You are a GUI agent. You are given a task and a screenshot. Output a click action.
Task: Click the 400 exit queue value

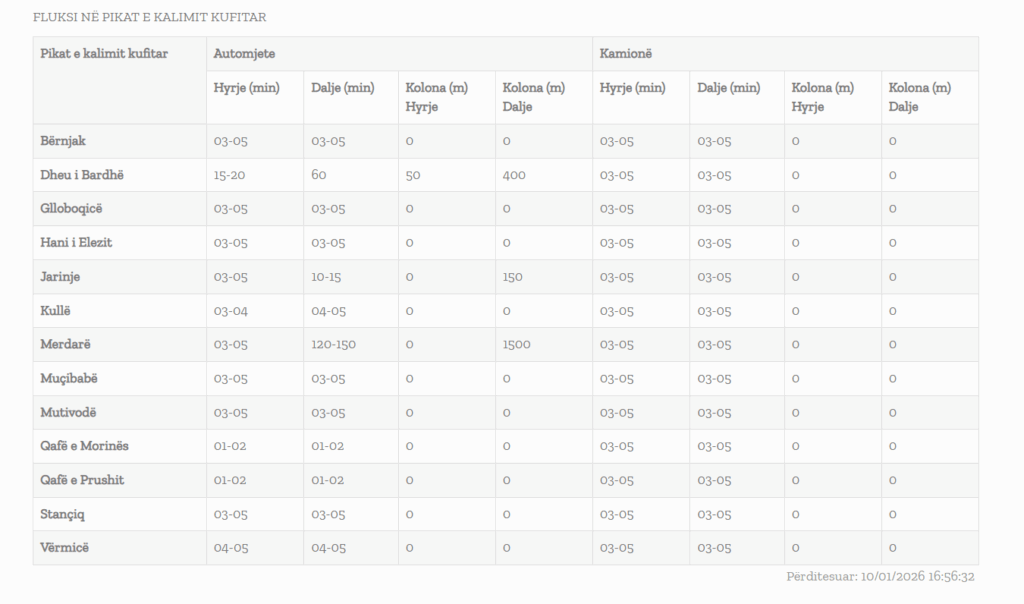(514, 175)
